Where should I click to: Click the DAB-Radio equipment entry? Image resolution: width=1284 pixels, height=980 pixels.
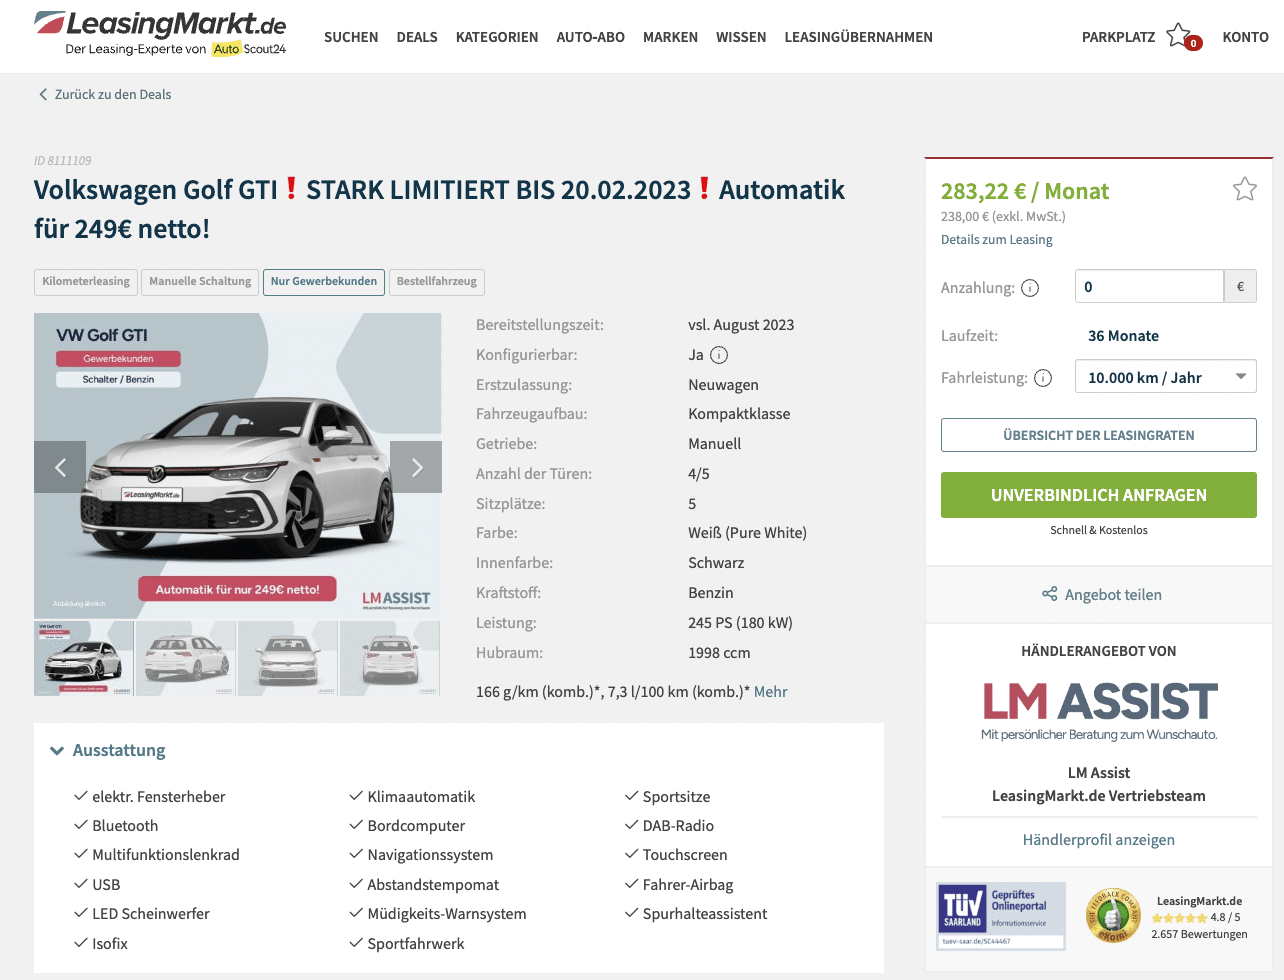[678, 826]
